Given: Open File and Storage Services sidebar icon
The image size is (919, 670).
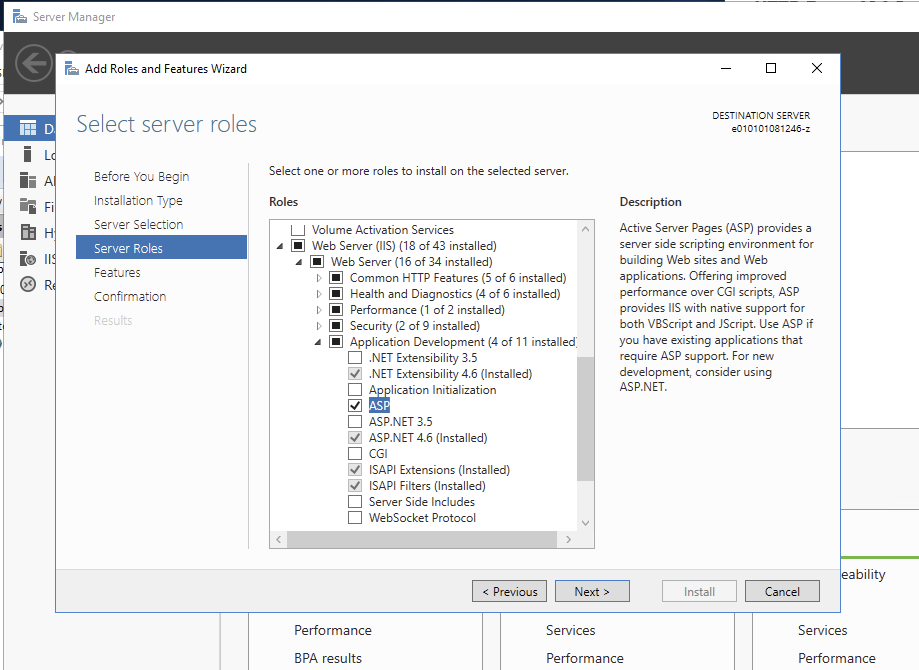Looking at the screenshot, I should click(28, 206).
